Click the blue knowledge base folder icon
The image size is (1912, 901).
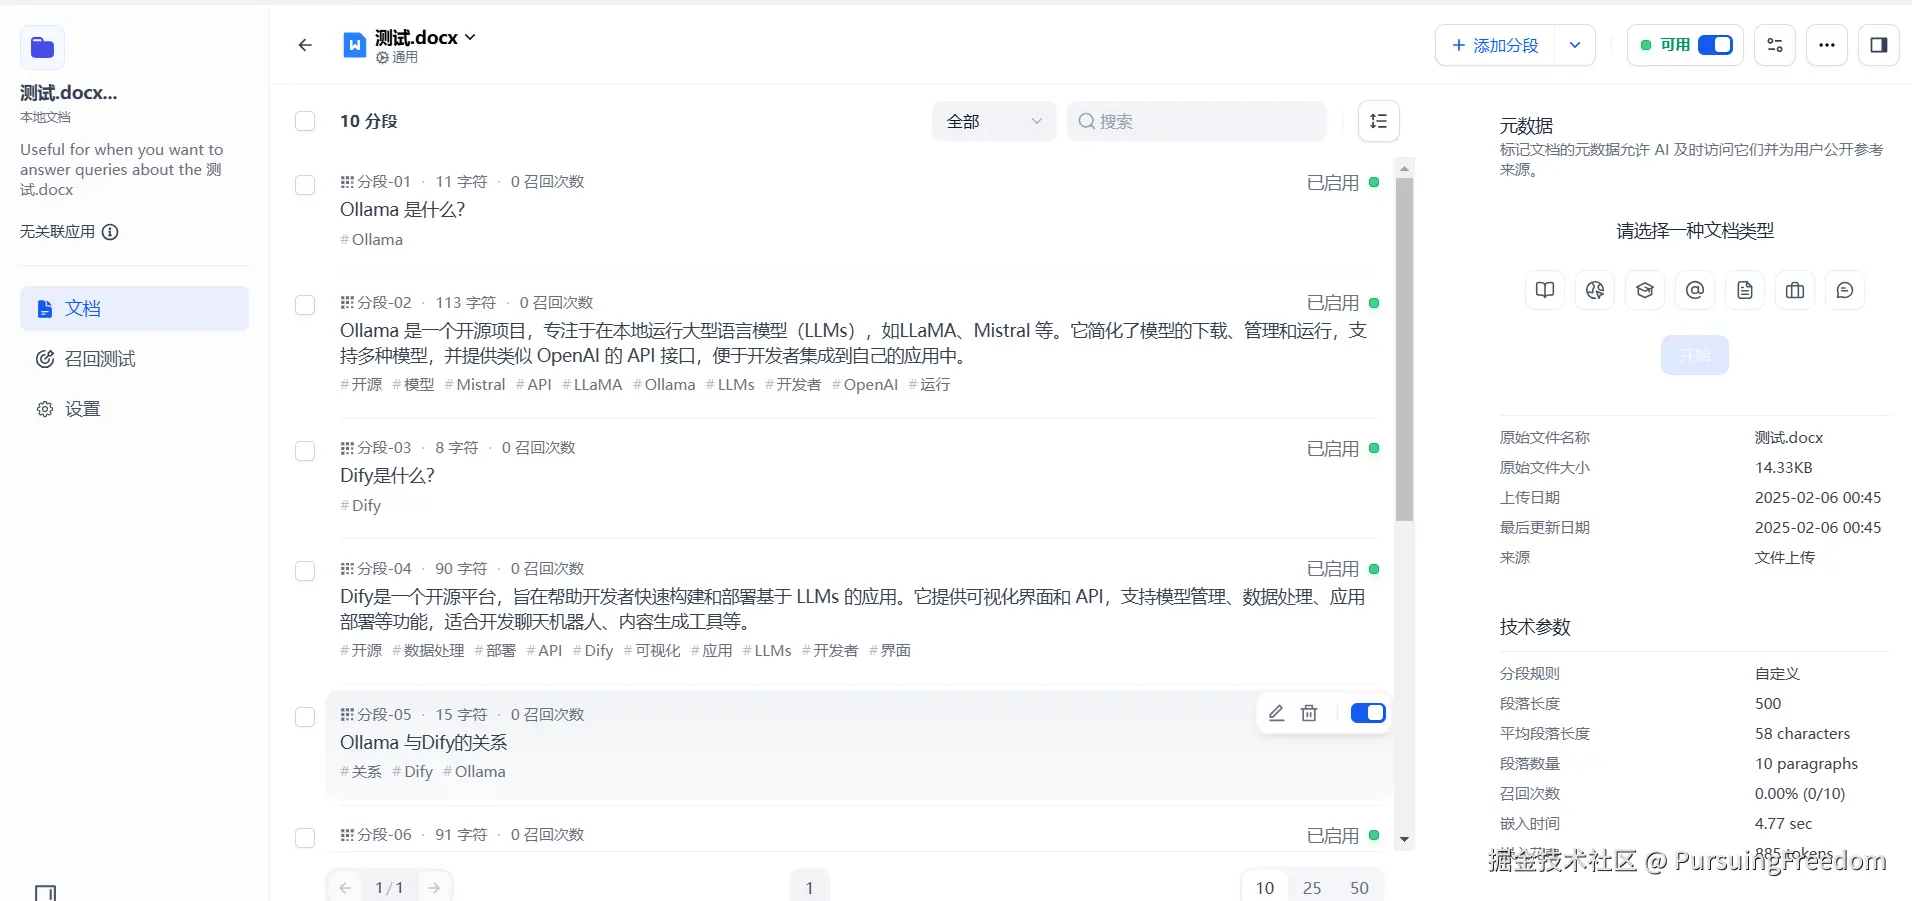[42, 47]
